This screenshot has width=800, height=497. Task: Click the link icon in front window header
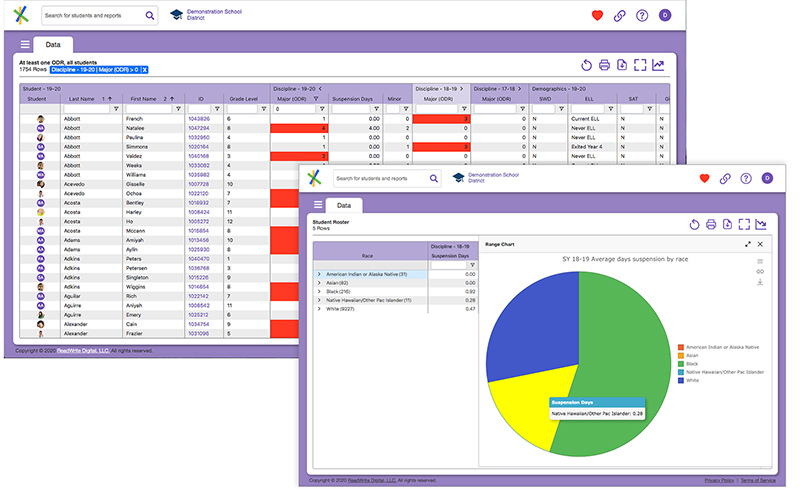[x=725, y=178]
